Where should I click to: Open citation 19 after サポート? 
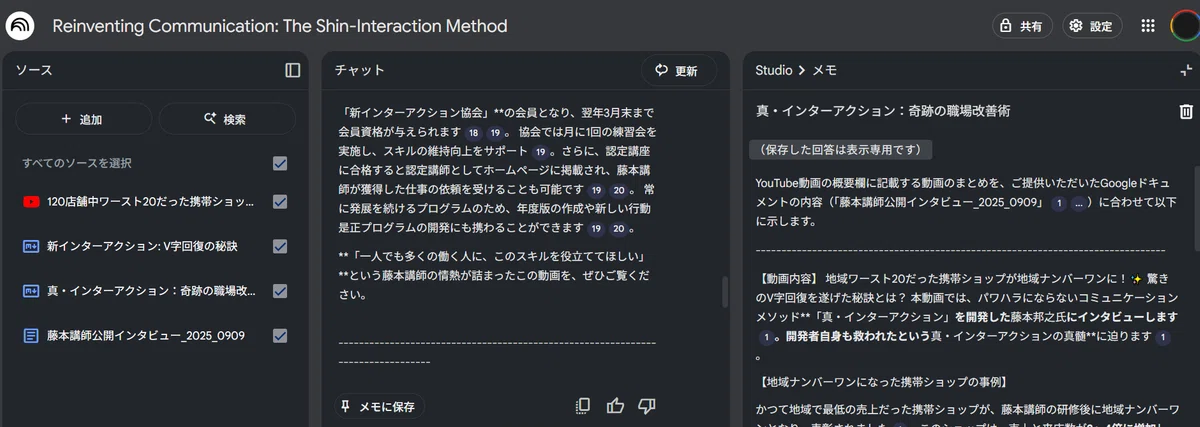[x=541, y=152]
